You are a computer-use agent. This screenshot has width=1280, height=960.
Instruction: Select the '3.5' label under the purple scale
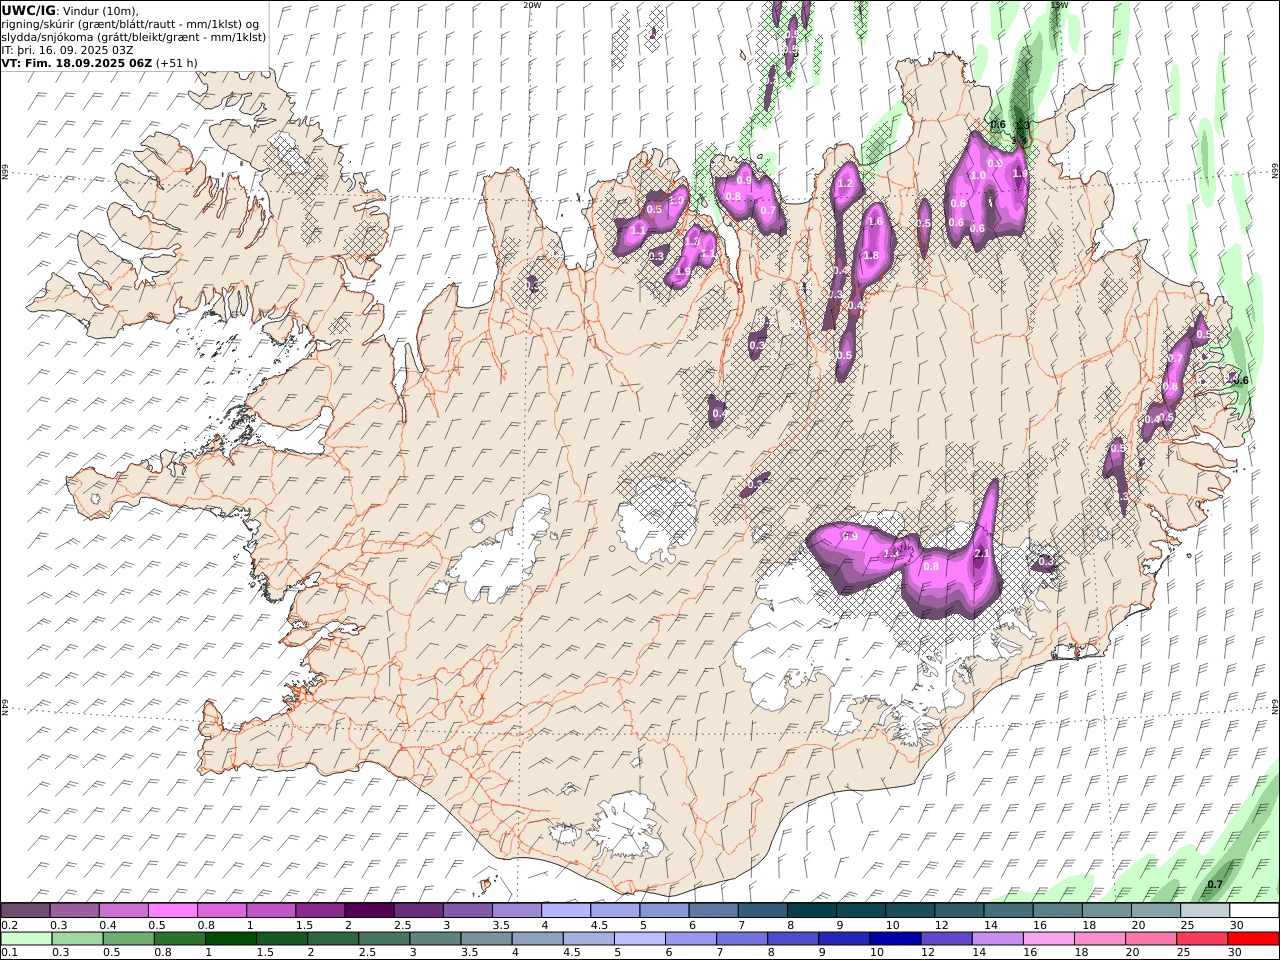500,925
